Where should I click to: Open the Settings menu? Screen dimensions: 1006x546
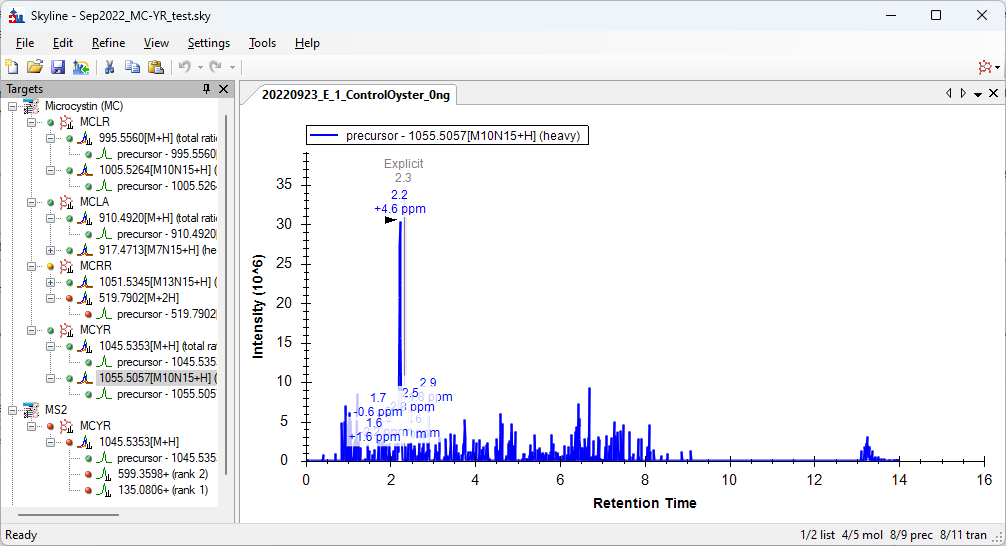pyautogui.click(x=208, y=43)
